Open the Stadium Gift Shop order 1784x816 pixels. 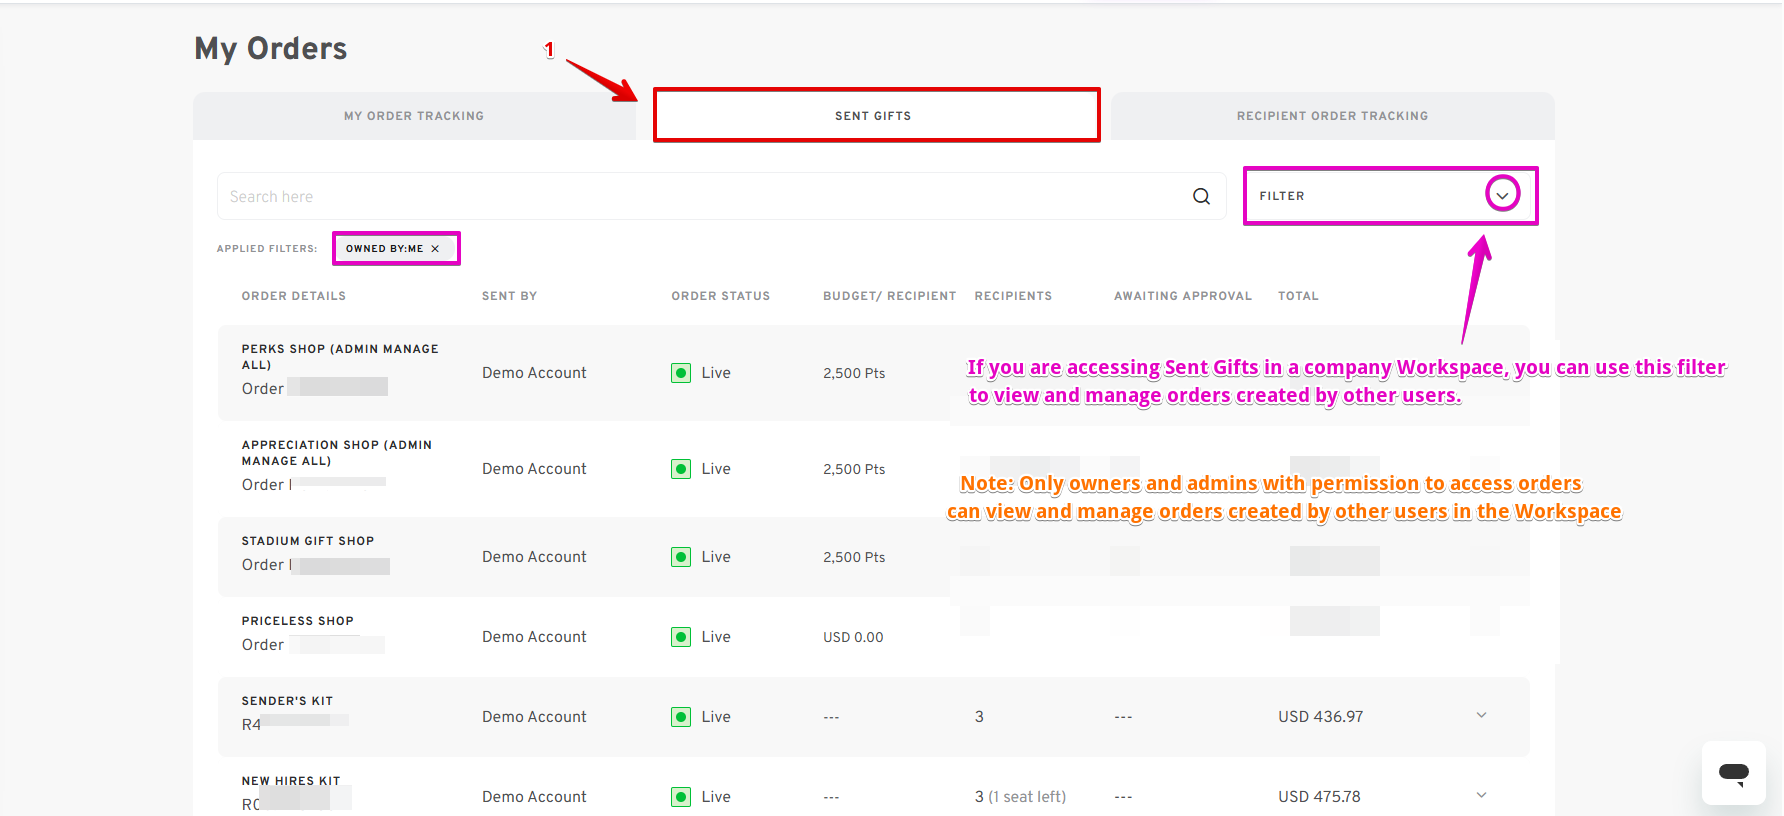[308, 541]
